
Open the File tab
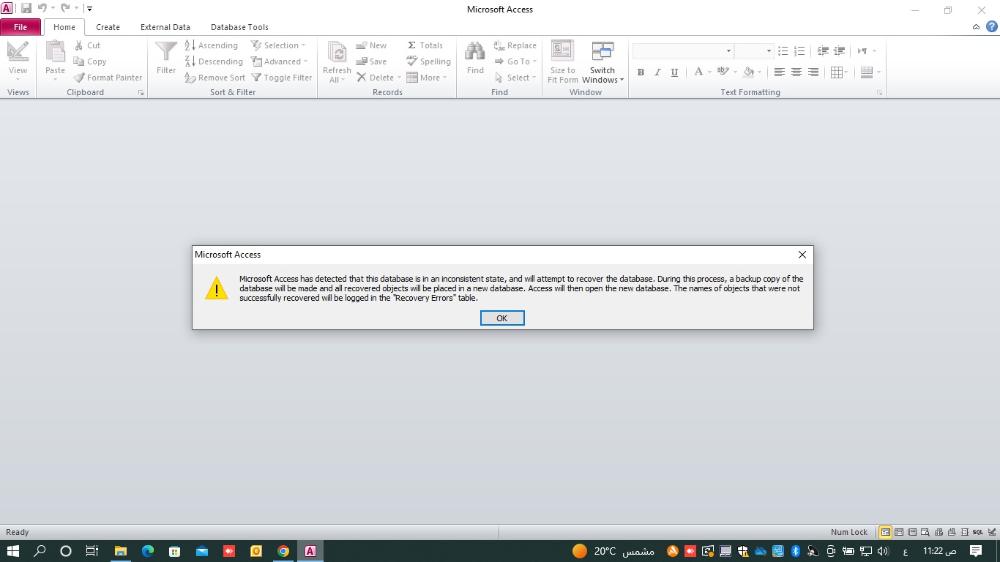pyautogui.click(x=20, y=27)
